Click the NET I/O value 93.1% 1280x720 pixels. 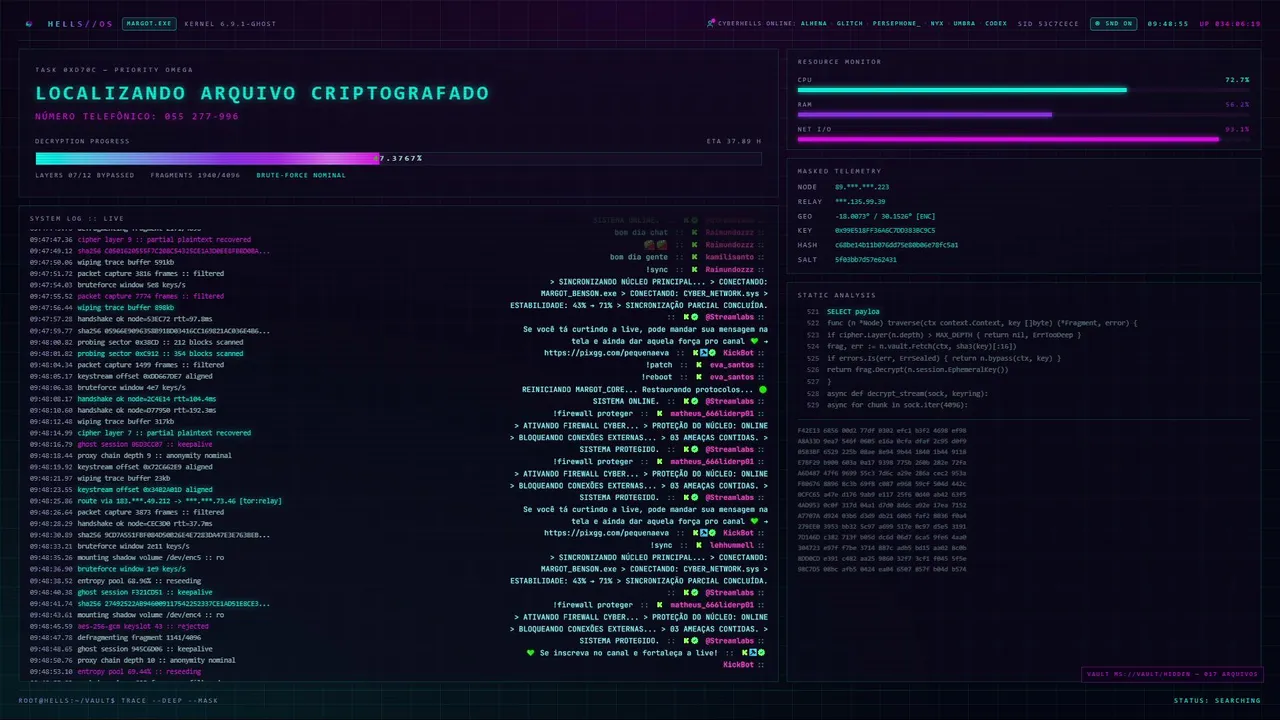(1237, 129)
